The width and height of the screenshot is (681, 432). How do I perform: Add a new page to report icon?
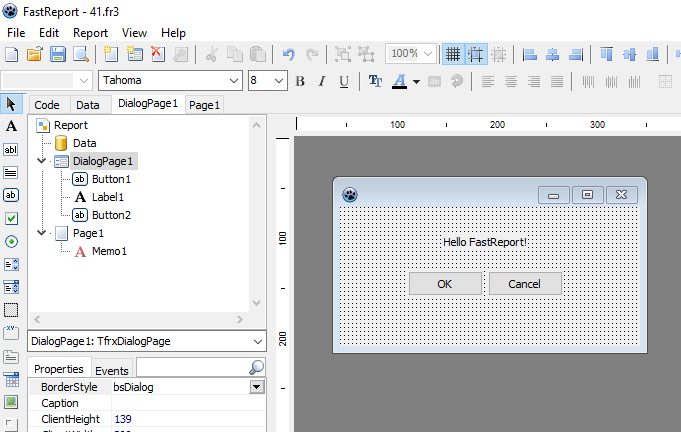[111, 54]
